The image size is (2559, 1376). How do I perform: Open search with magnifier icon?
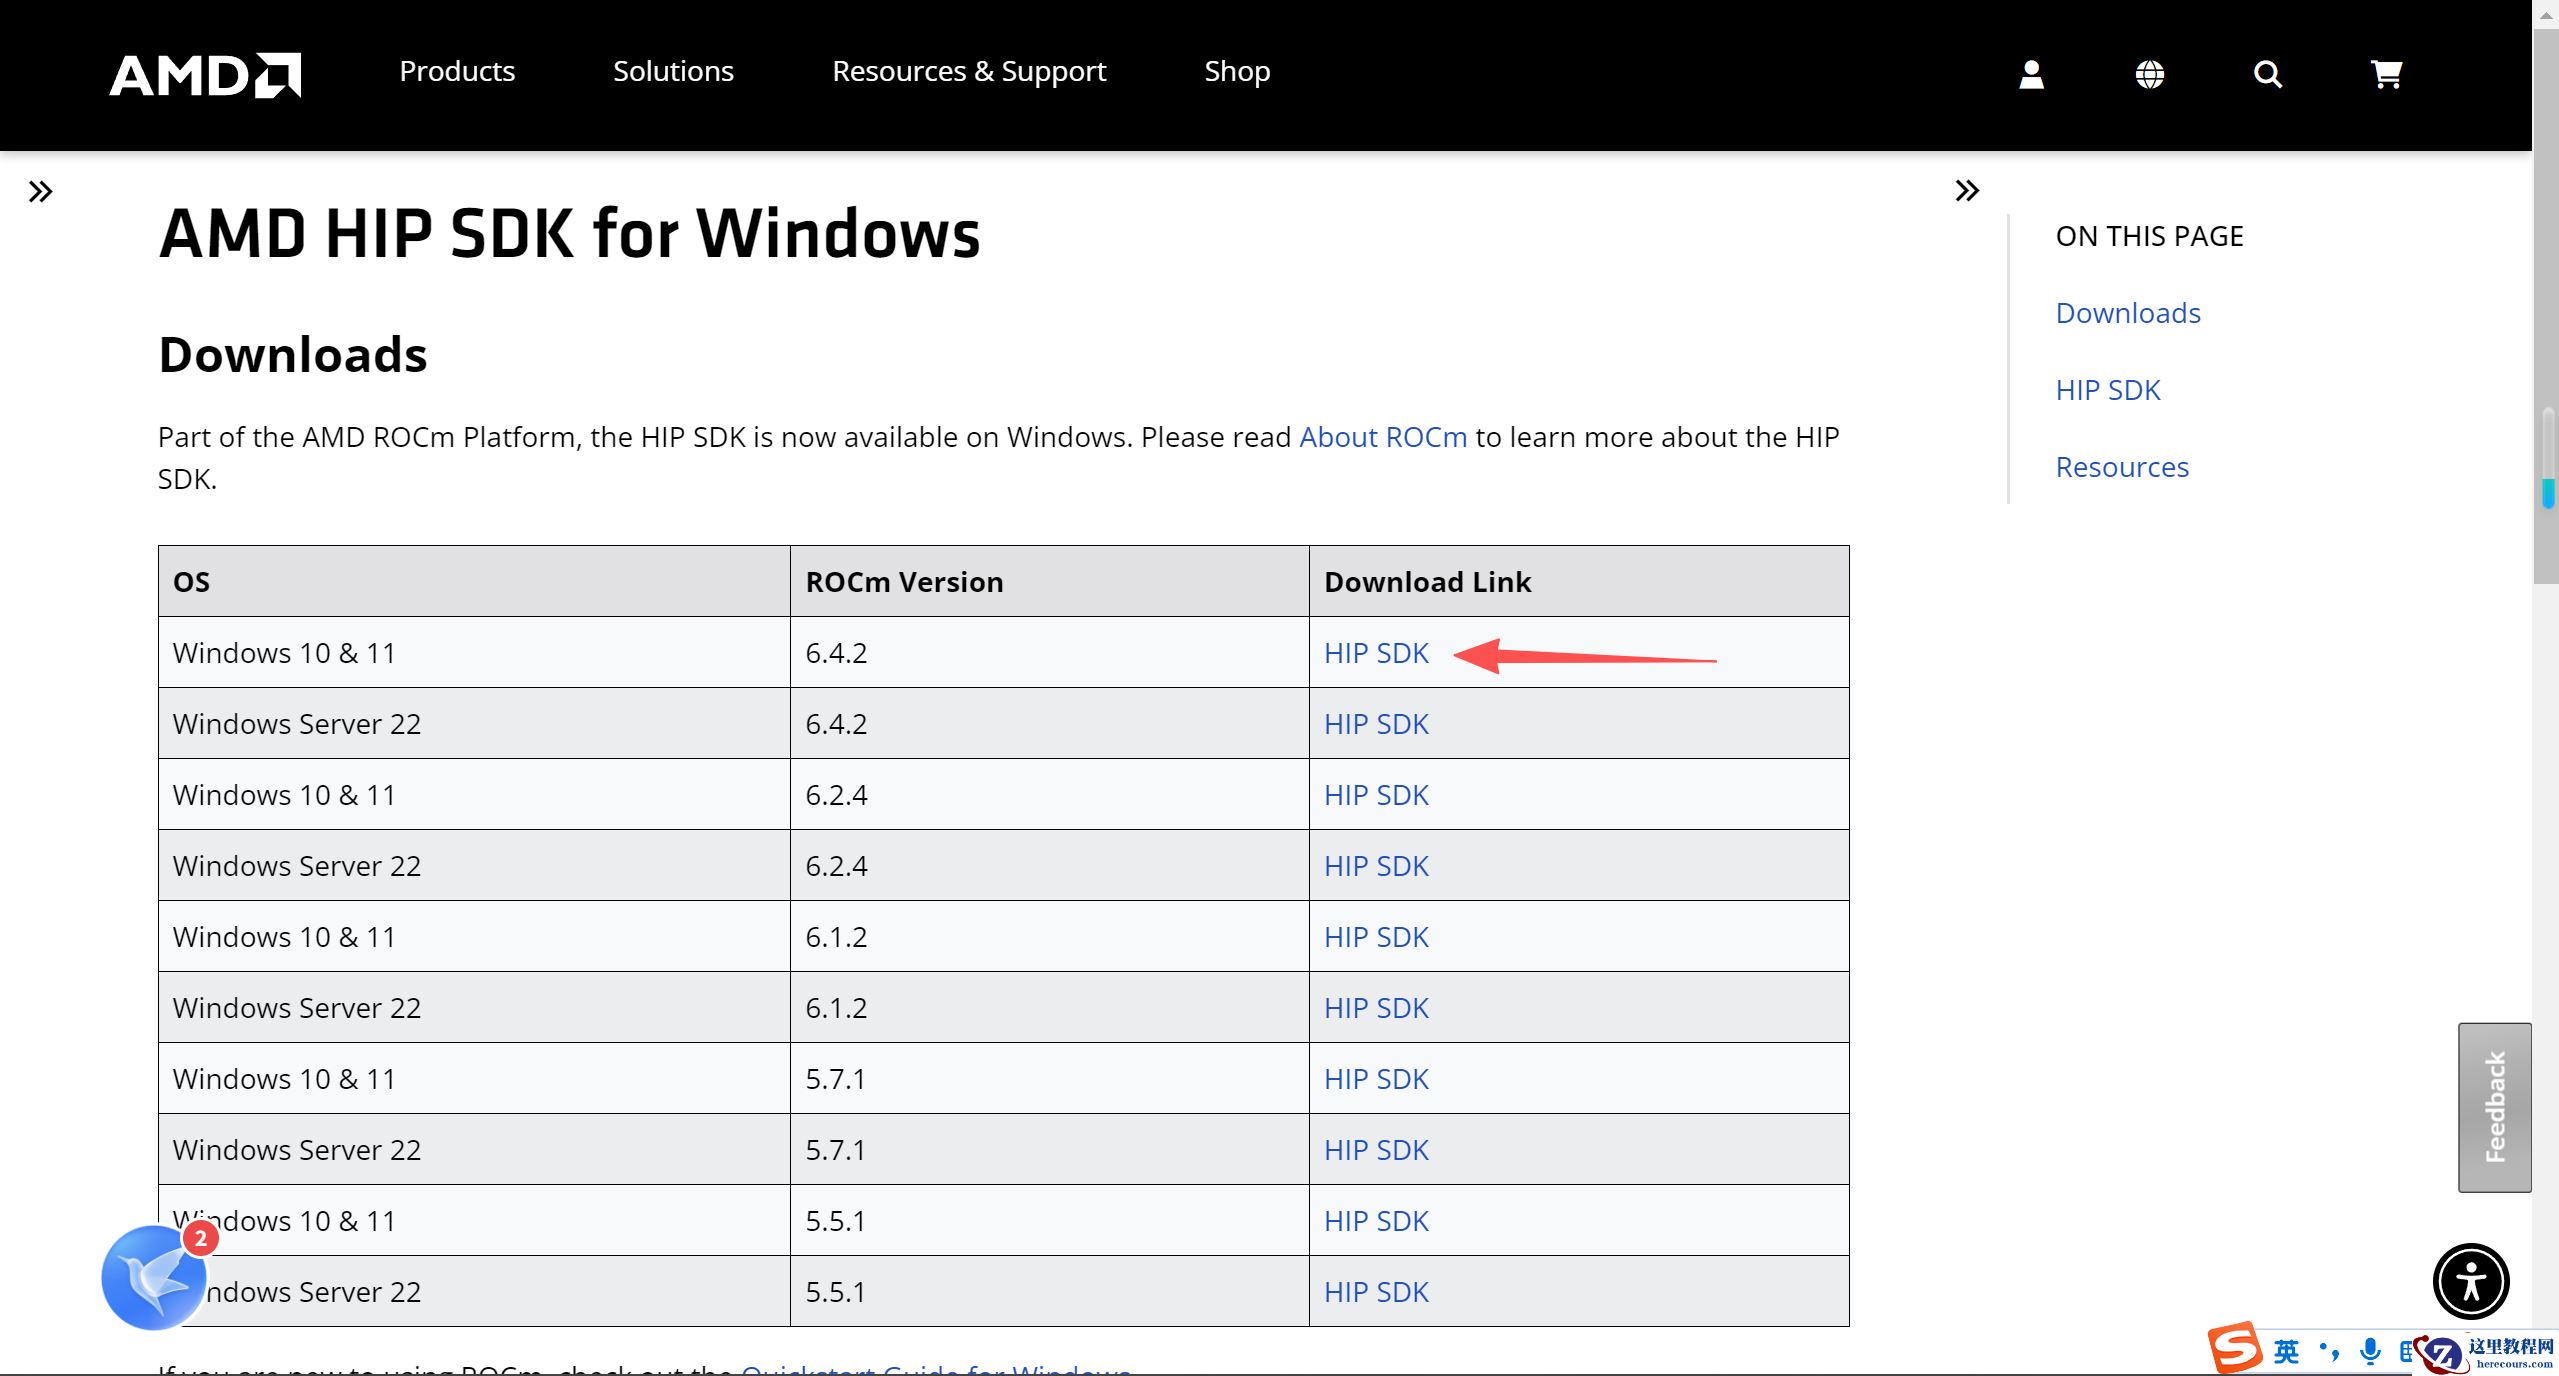[2267, 74]
